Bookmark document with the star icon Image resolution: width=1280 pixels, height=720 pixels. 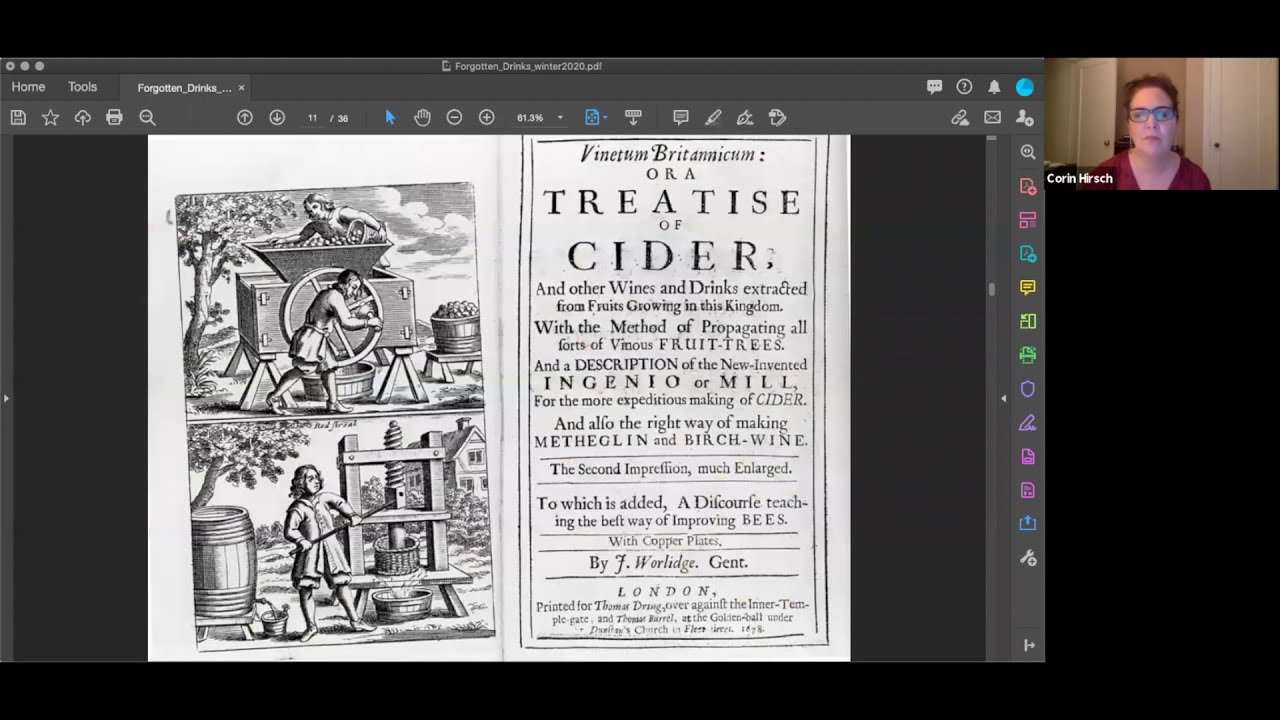coord(50,118)
